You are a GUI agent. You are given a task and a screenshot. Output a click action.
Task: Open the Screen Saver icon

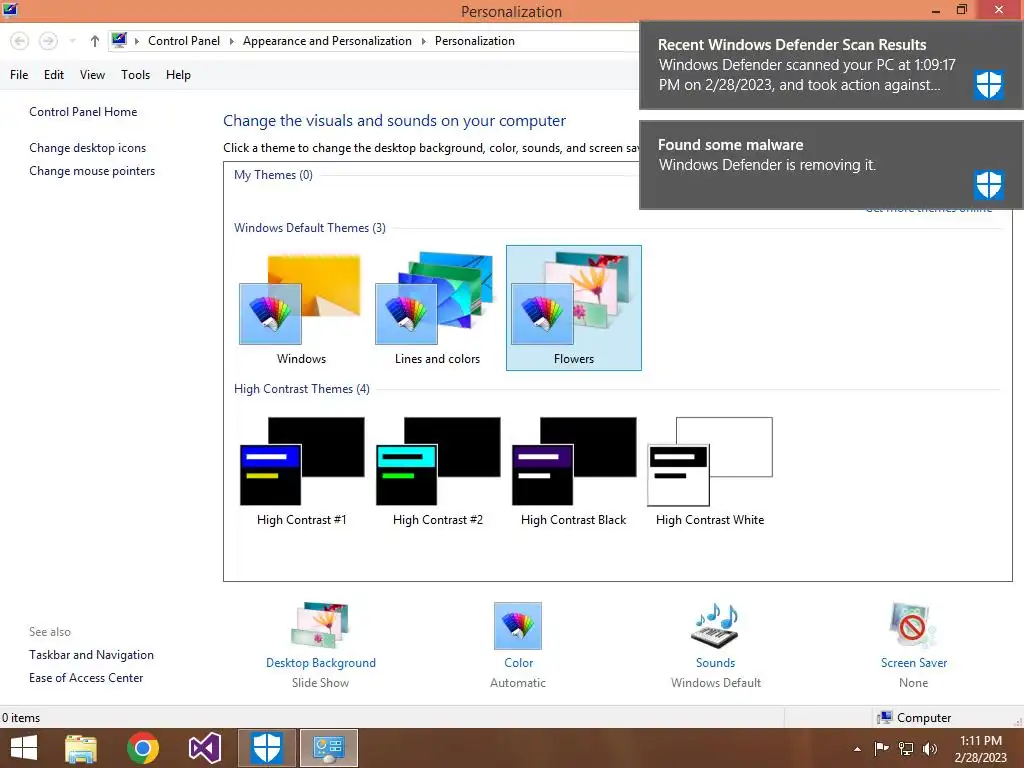[913, 626]
